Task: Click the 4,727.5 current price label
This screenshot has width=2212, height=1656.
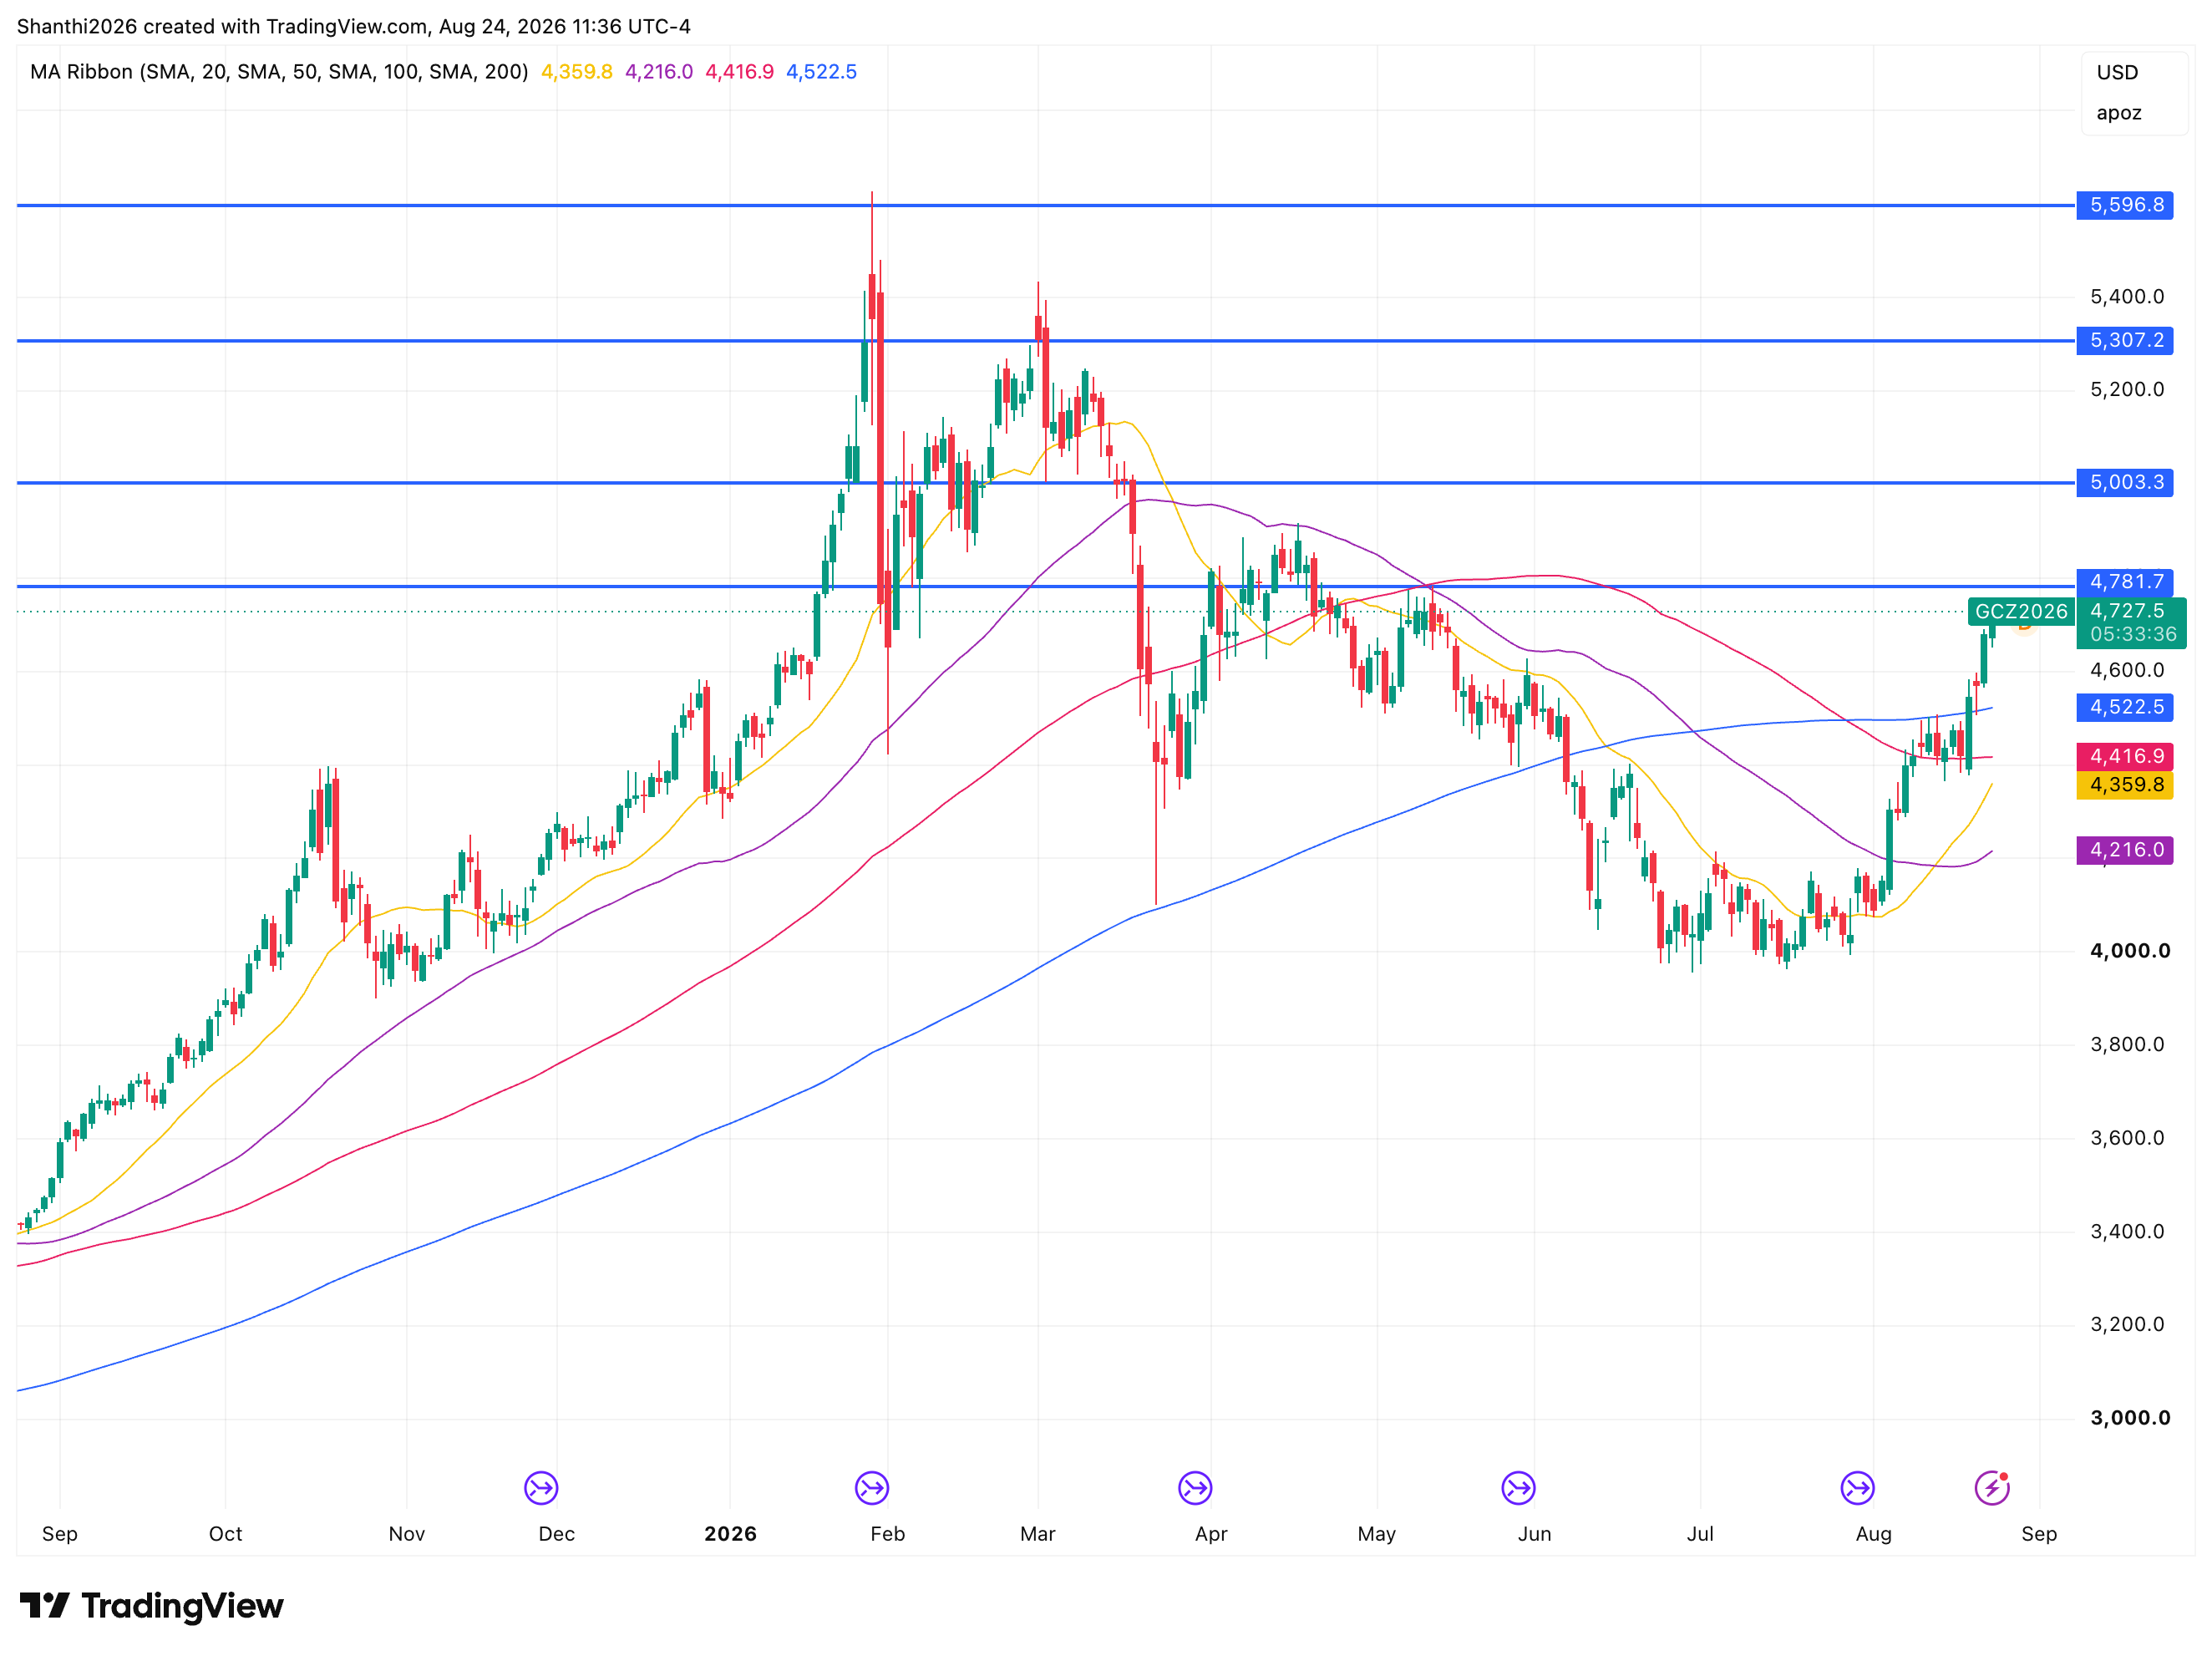Action: click(2126, 610)
